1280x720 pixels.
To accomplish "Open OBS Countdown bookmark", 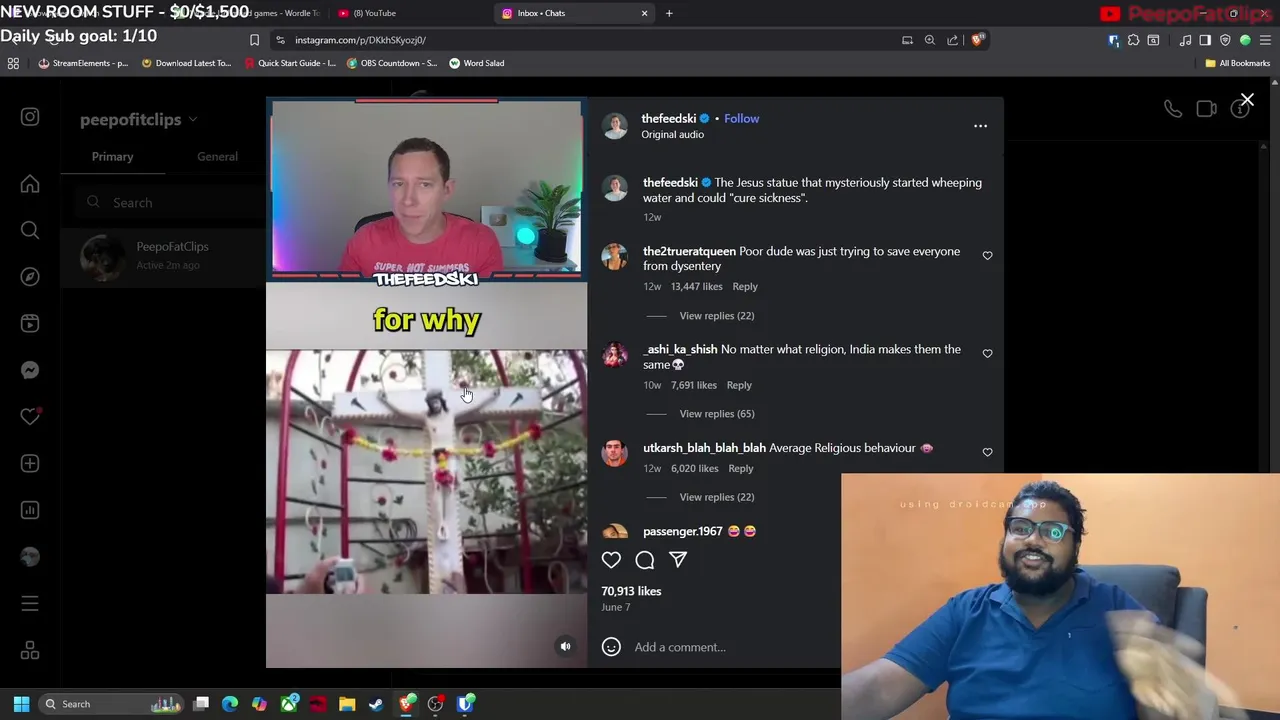I will click(x=392, y=63).
